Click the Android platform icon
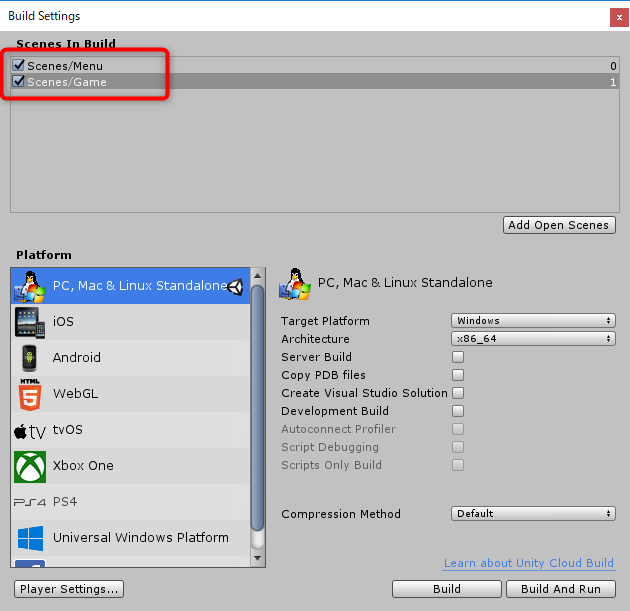The width and height of the screenshot is (630, 611). (x=30, y=358)
